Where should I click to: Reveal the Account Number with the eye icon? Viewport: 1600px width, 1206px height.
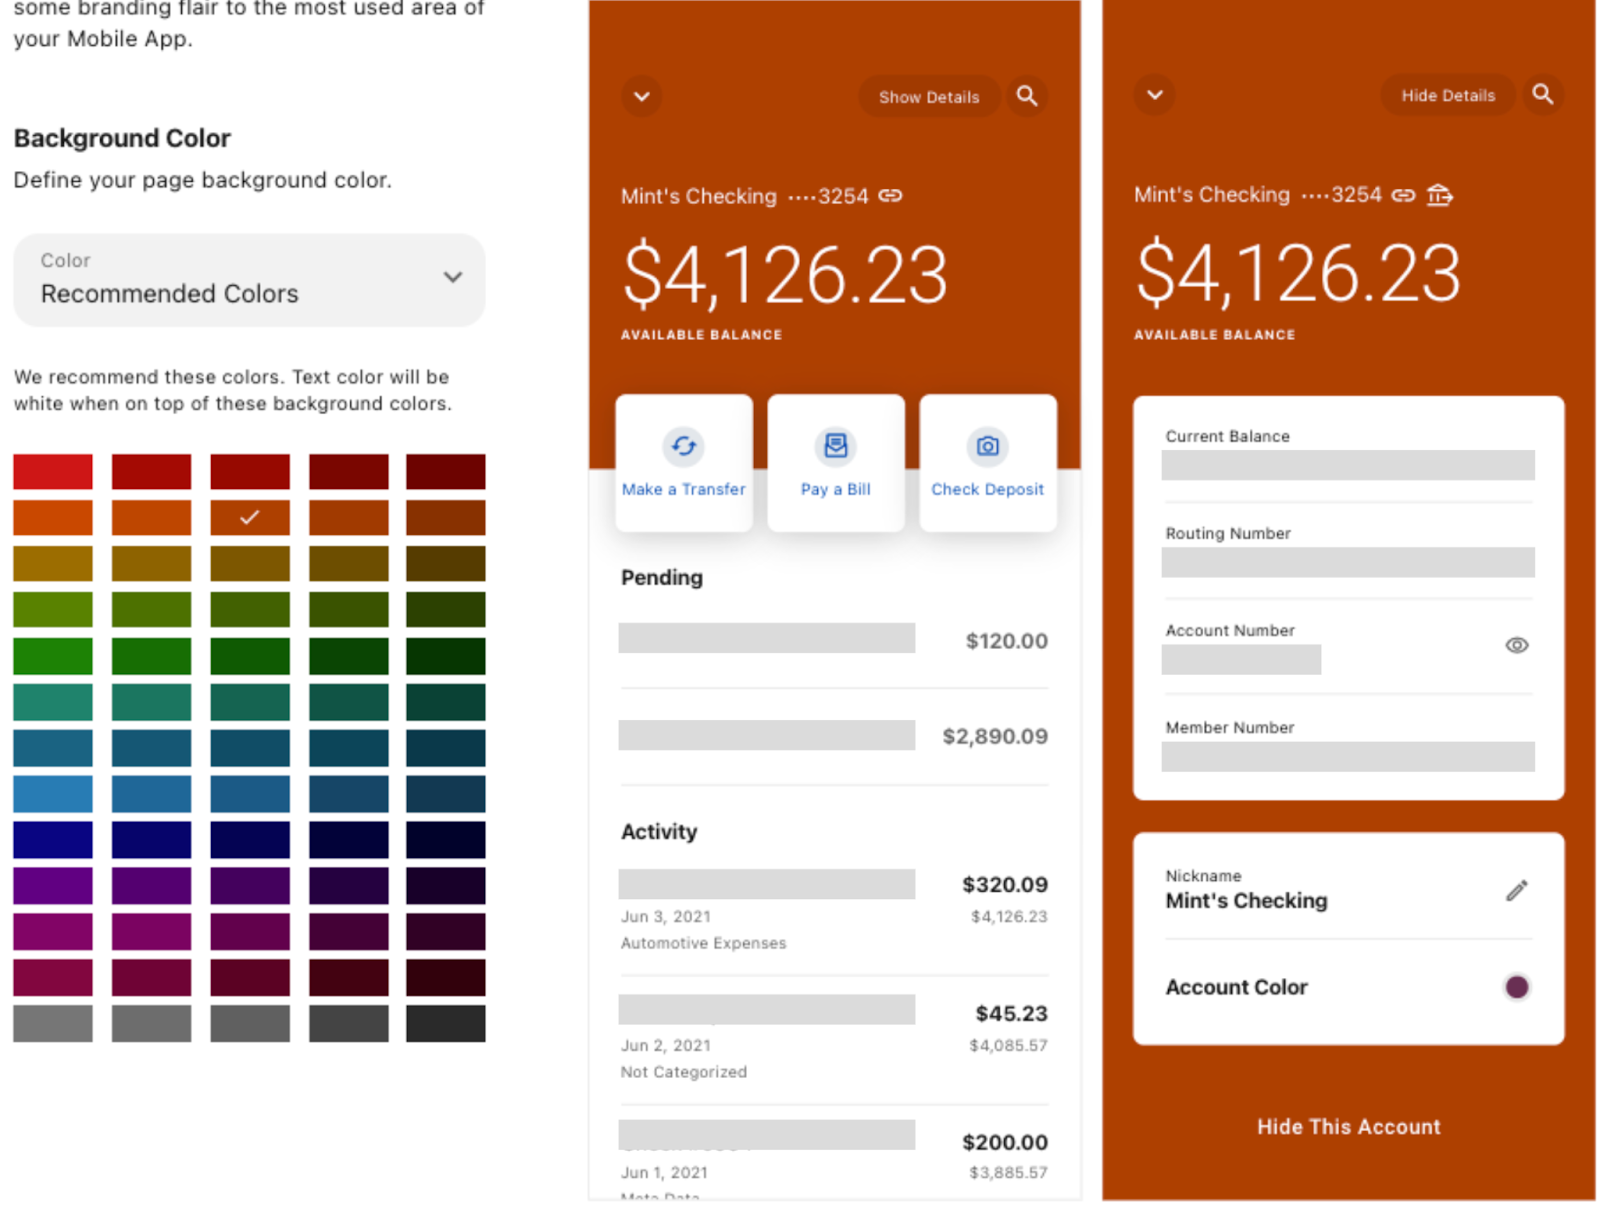(1517, 646)
